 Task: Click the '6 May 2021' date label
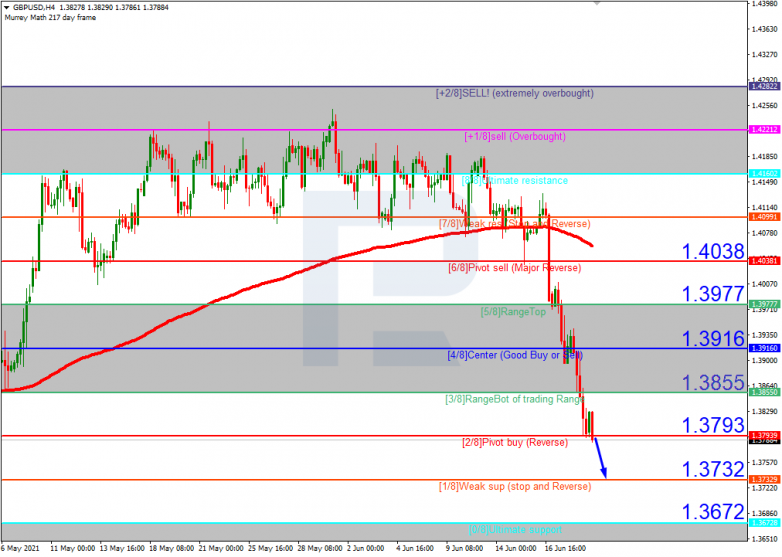pyautogui.click(x=20, y=549)
